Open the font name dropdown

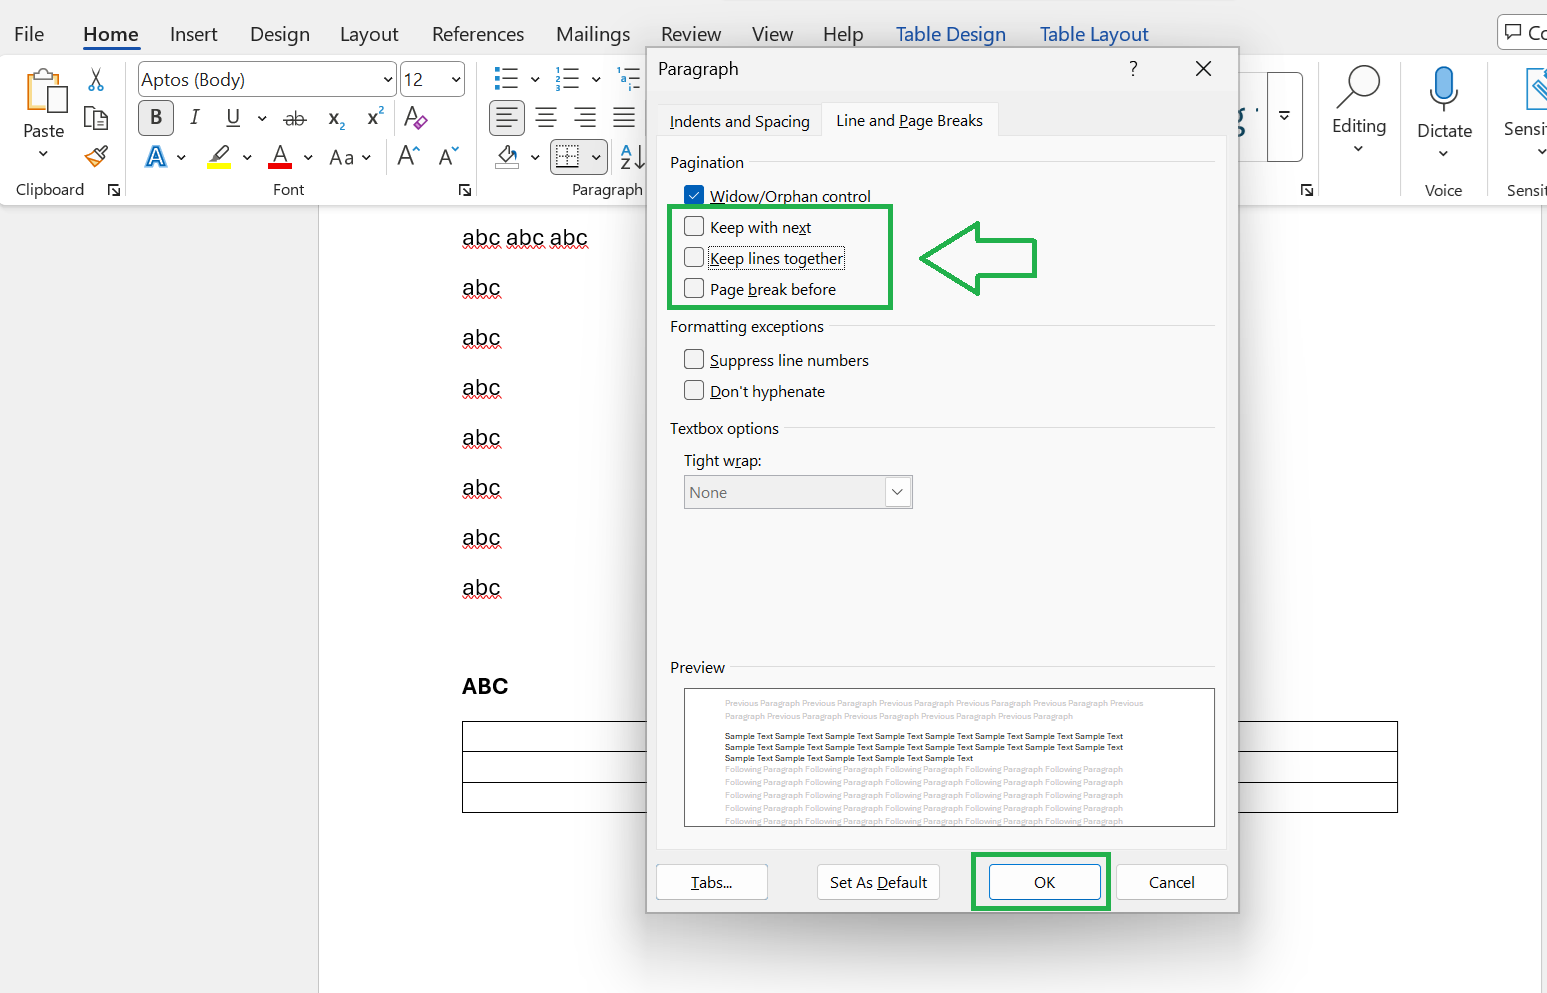point(388,80)
